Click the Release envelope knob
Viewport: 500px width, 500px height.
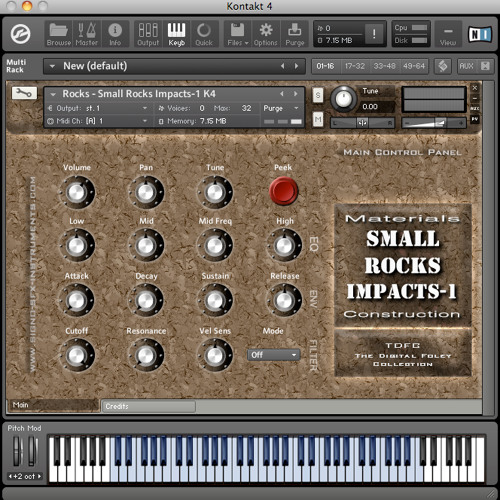[284, 300]
